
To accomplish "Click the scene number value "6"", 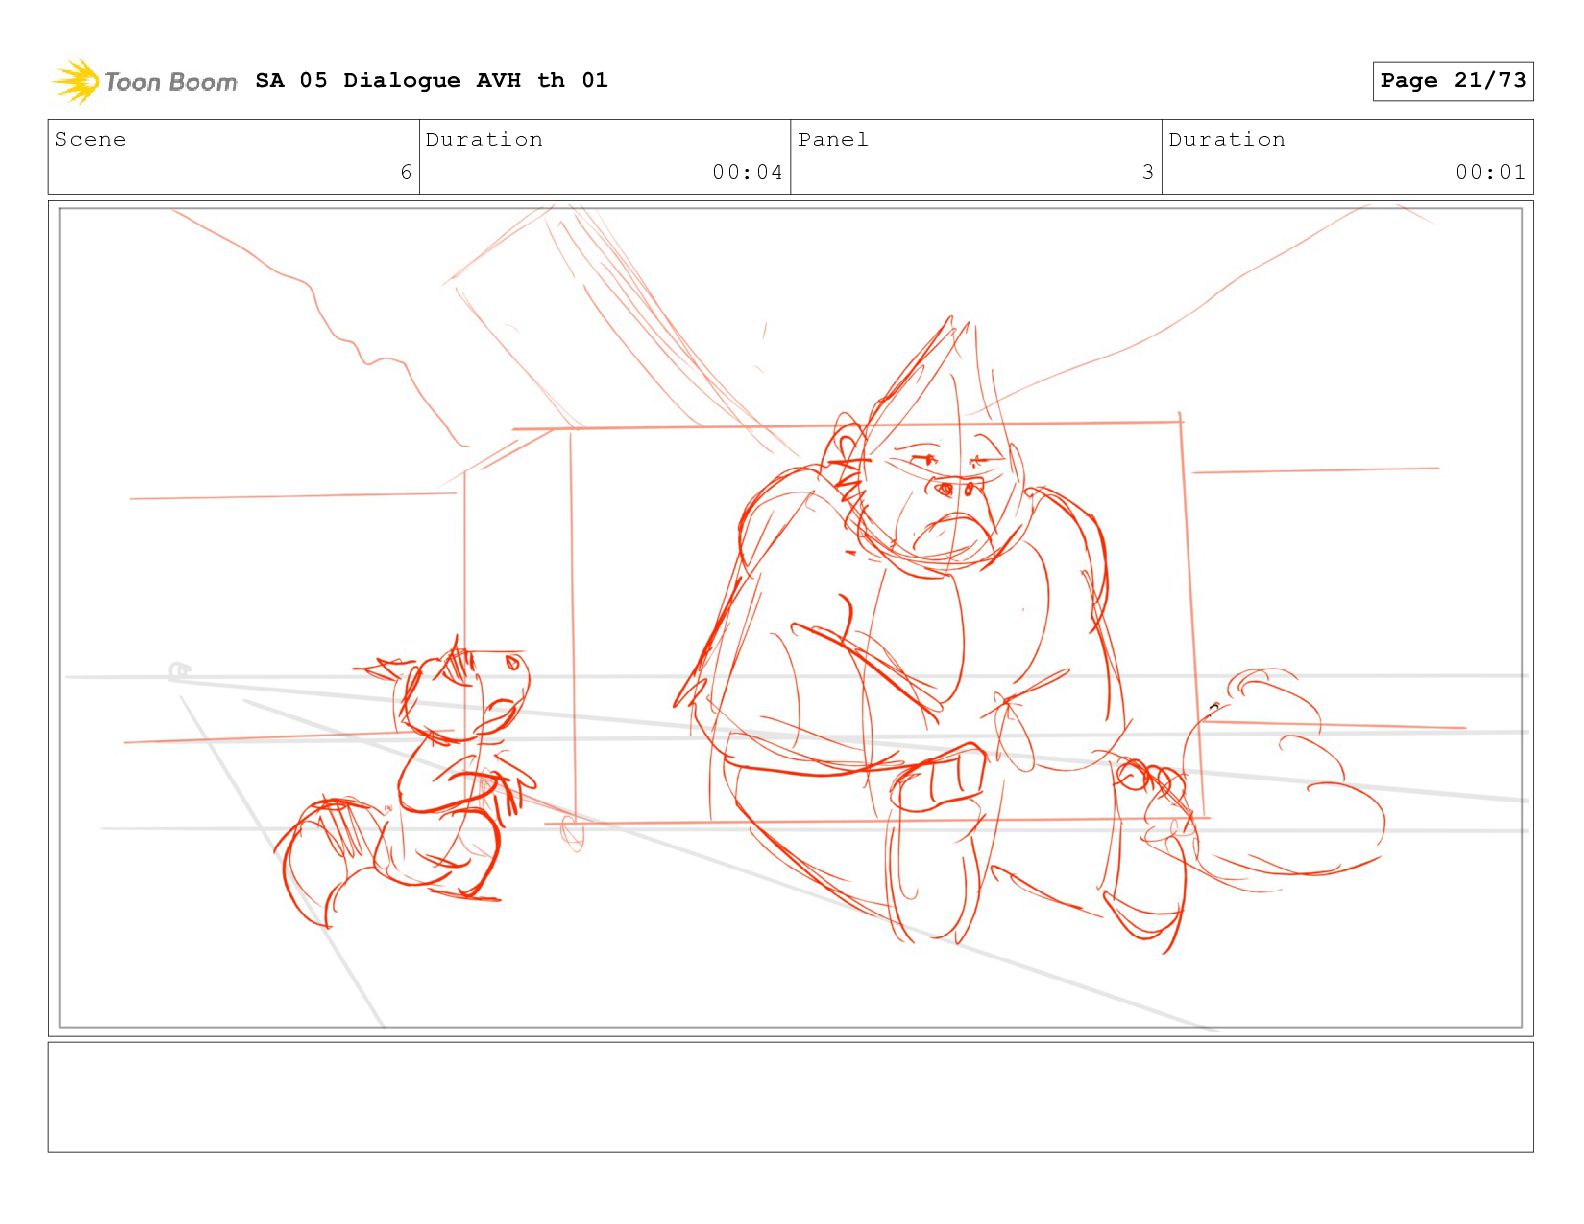I will pos(406,172).
